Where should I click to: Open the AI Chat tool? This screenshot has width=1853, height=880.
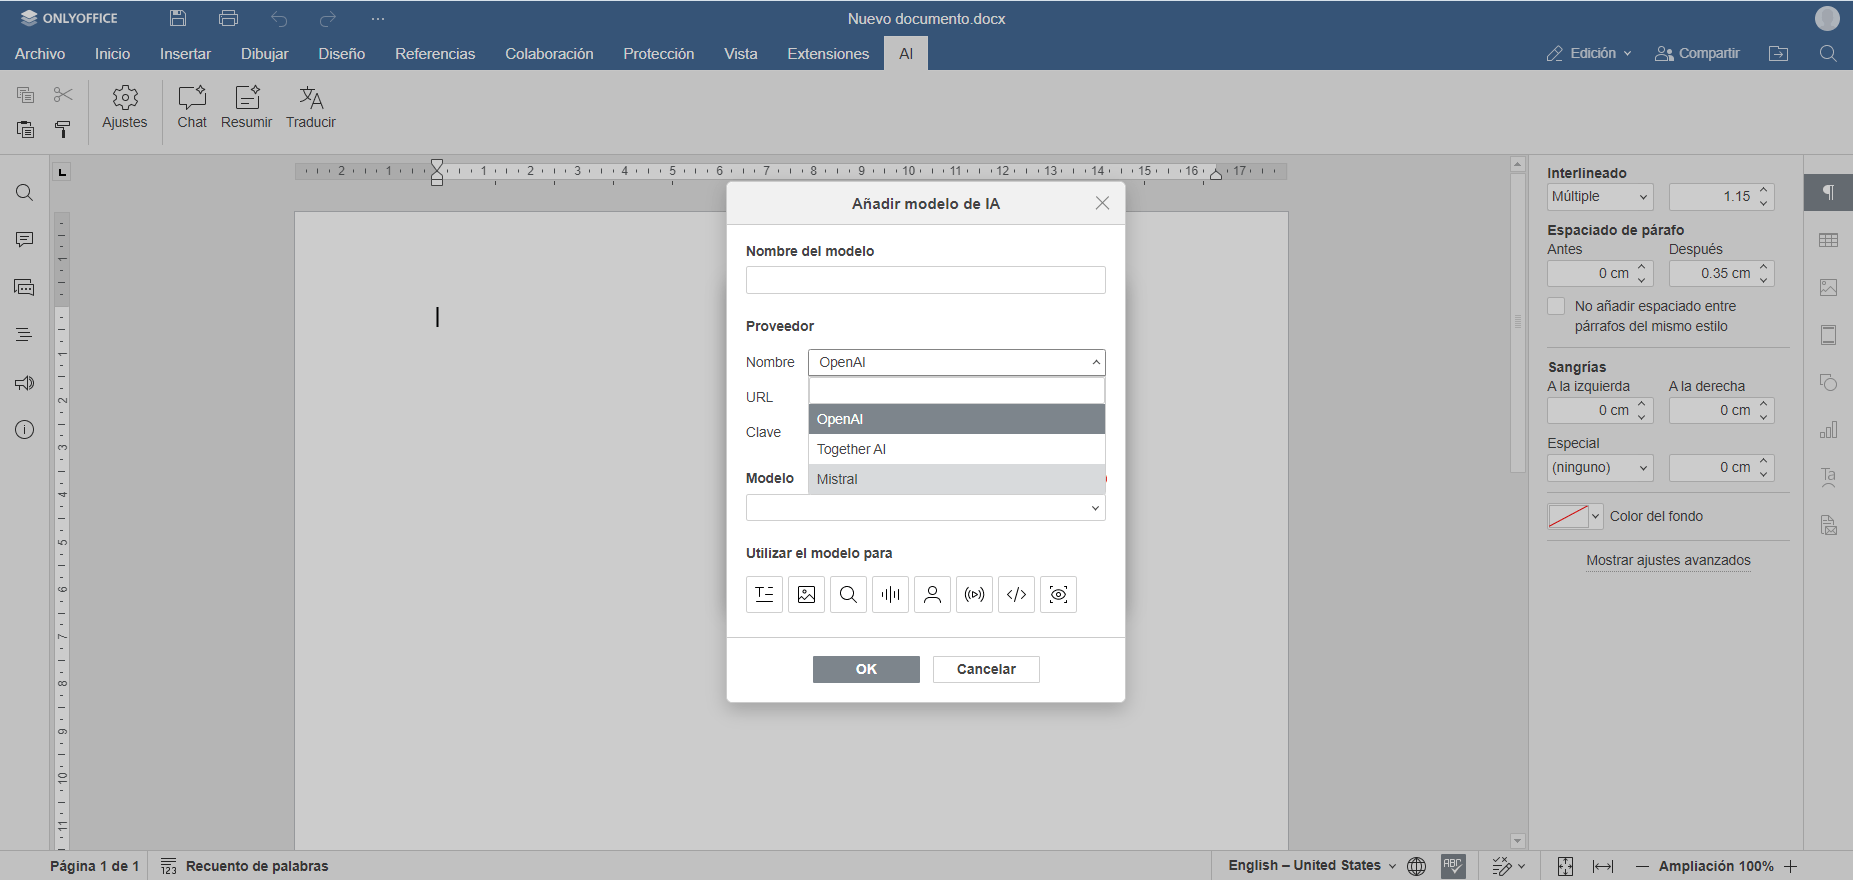(x=192, y=108)
